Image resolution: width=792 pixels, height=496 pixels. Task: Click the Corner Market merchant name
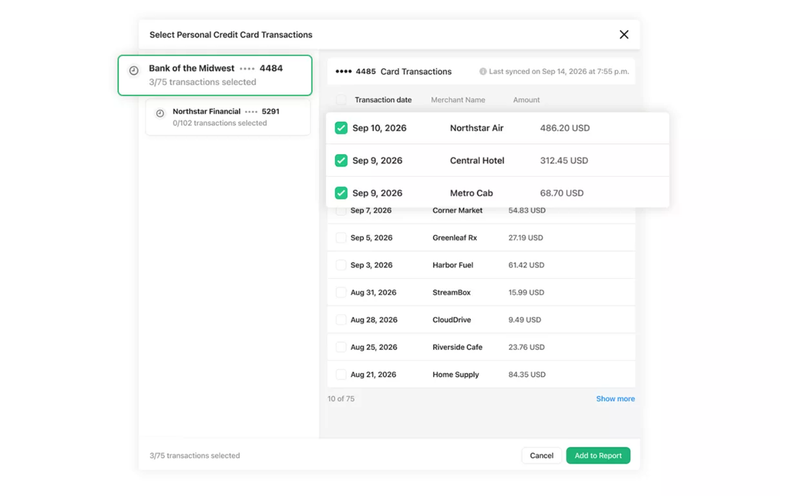coord(457,211)
